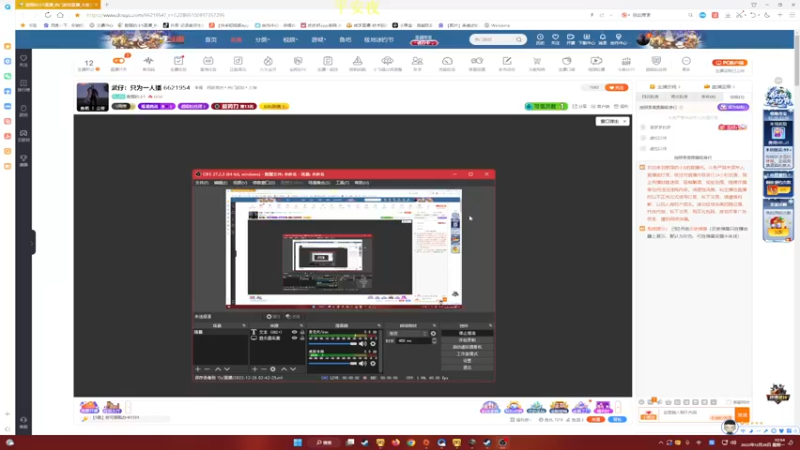Open the 帮助(H) menu in OBS
The image size is (800, 450).
click(361, 183)
